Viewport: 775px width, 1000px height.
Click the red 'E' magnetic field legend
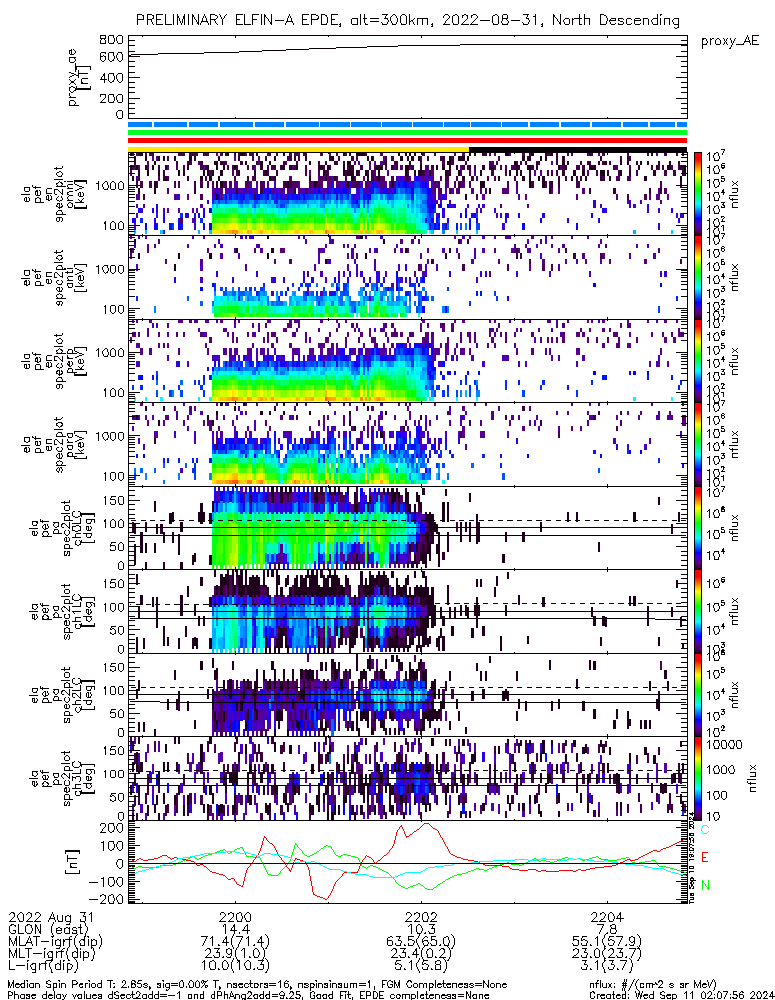705,857
